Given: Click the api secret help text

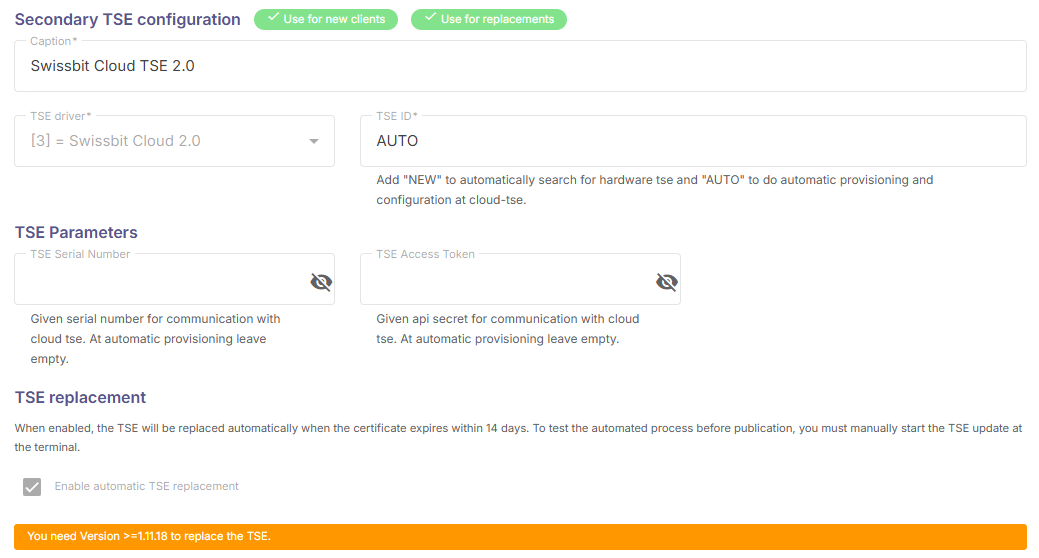Looking at the screenshot, I should click(x=508, y=329).
